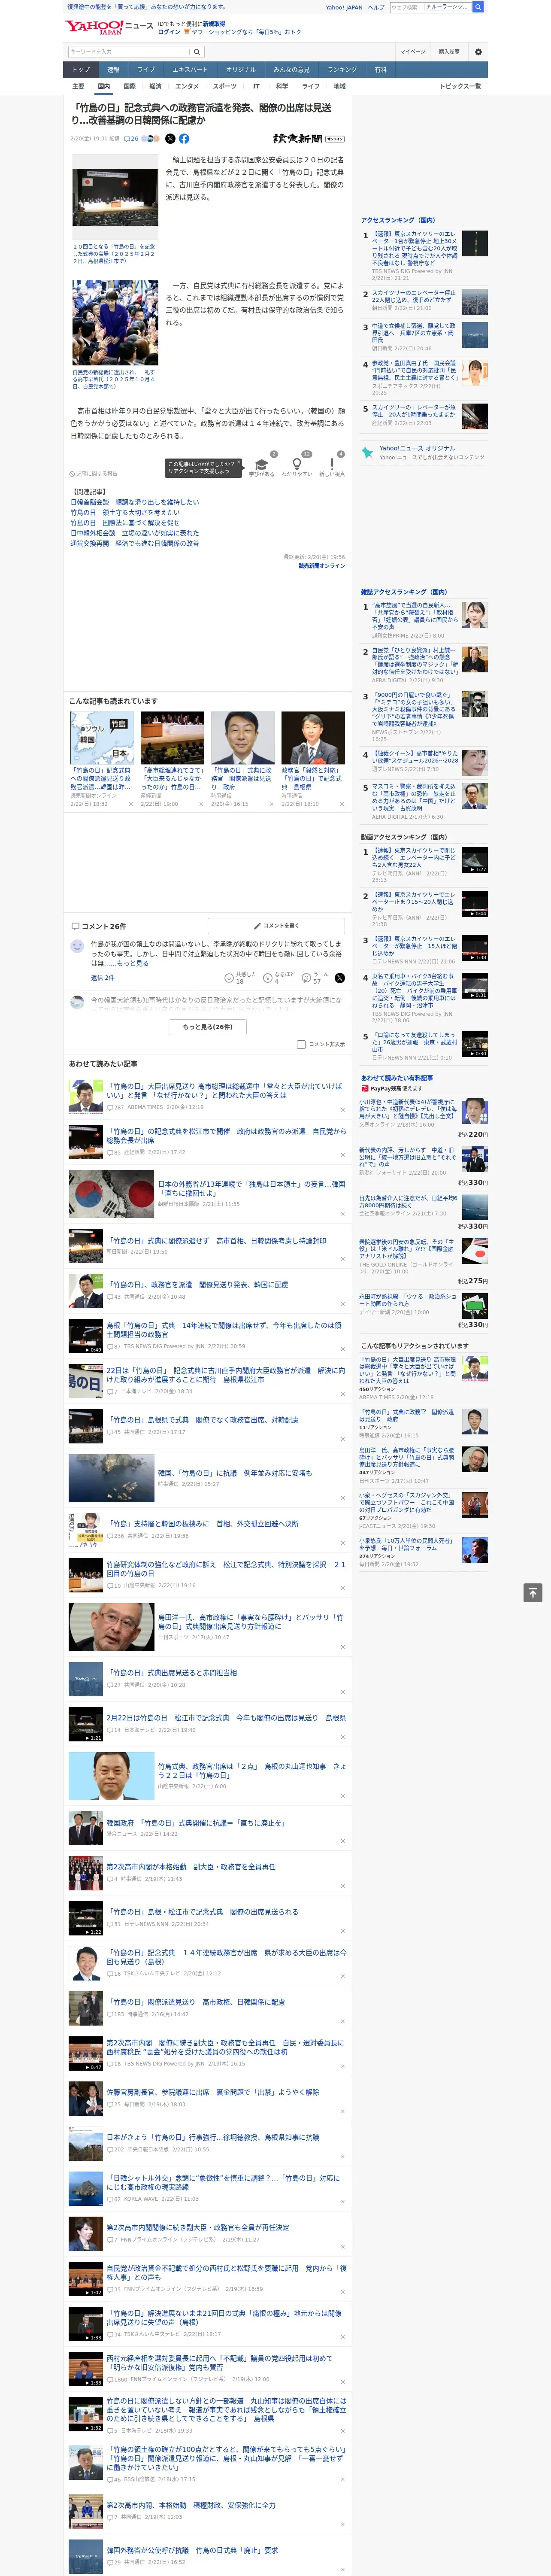Click the PayPay logo in paid articles

point(365,1089)
